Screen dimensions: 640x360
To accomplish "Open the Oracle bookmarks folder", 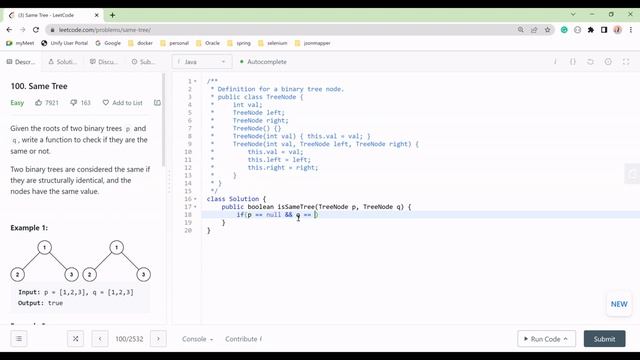I will click(208, 43).
